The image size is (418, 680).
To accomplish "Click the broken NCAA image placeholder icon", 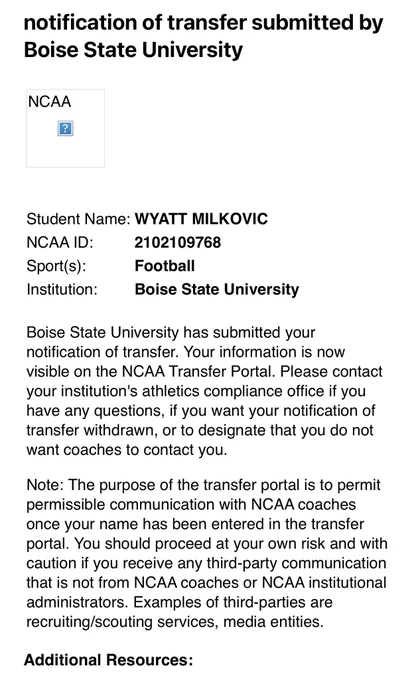I will click(65, 128).
